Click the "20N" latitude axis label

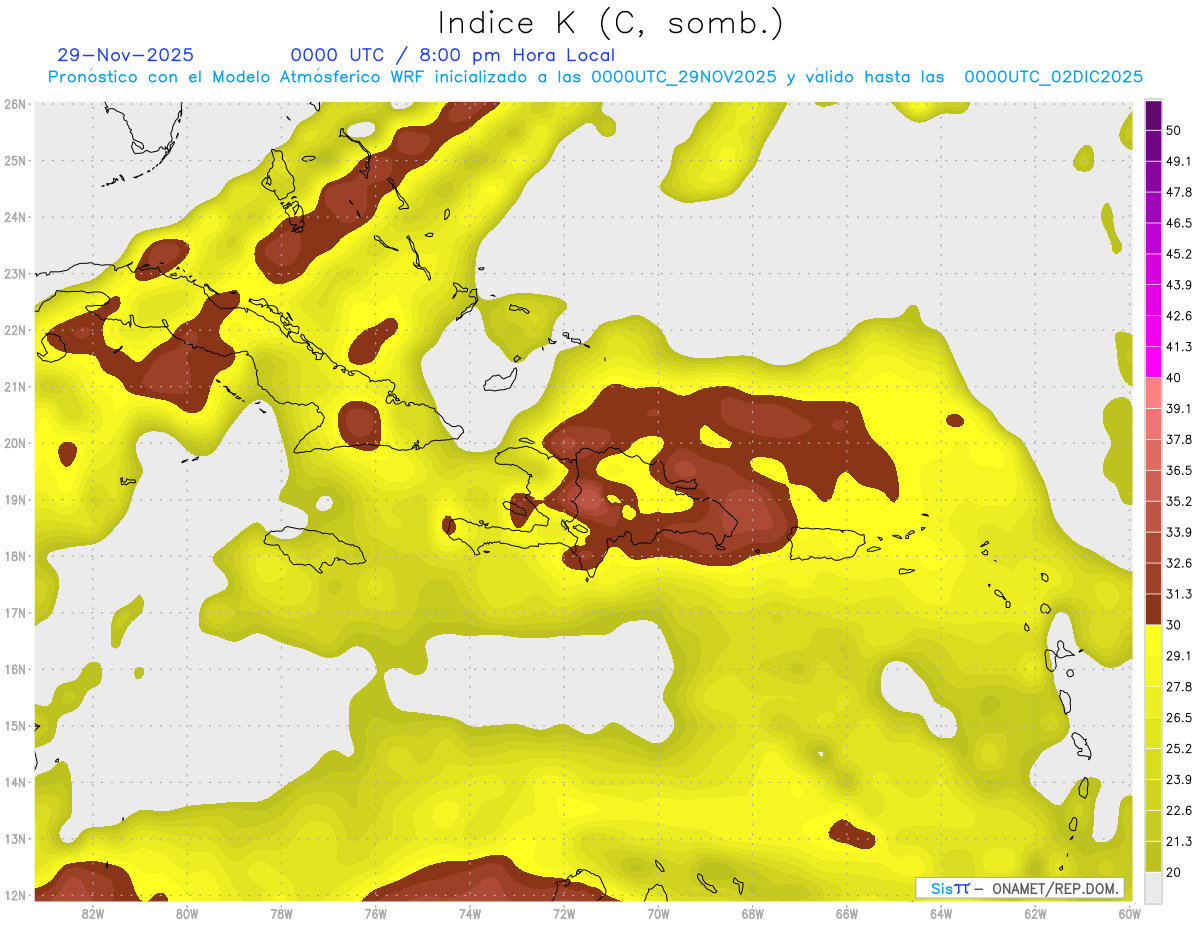tap(15, 443)
